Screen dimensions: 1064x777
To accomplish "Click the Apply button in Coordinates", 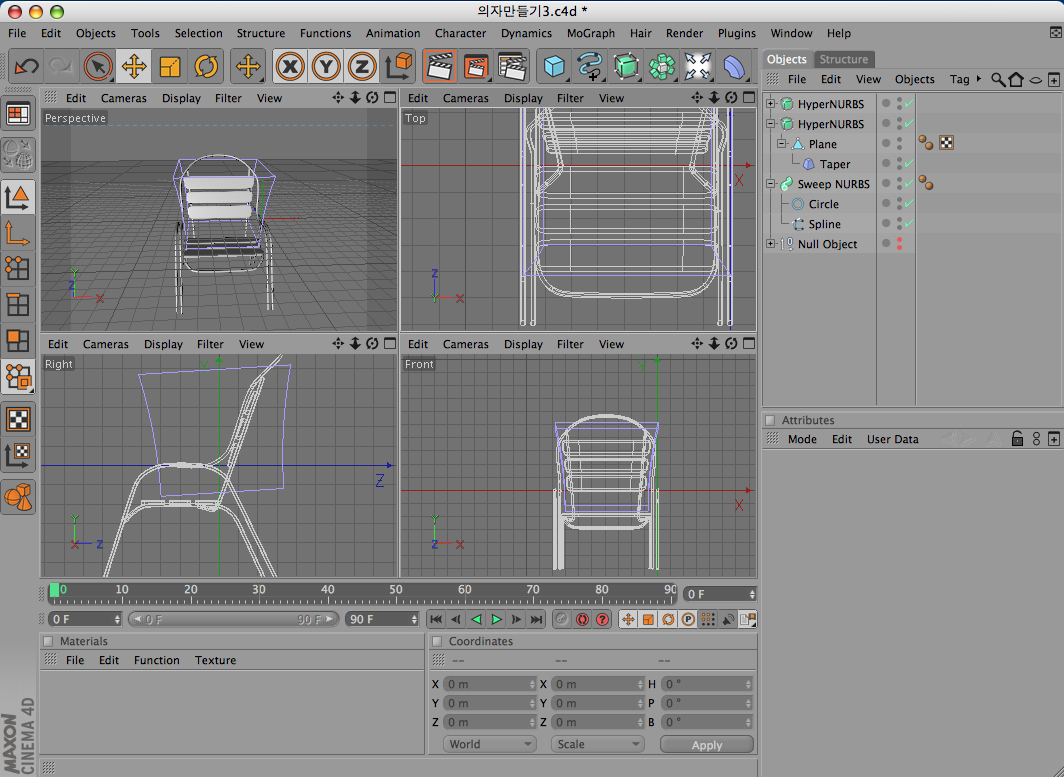I will [706, 745].
